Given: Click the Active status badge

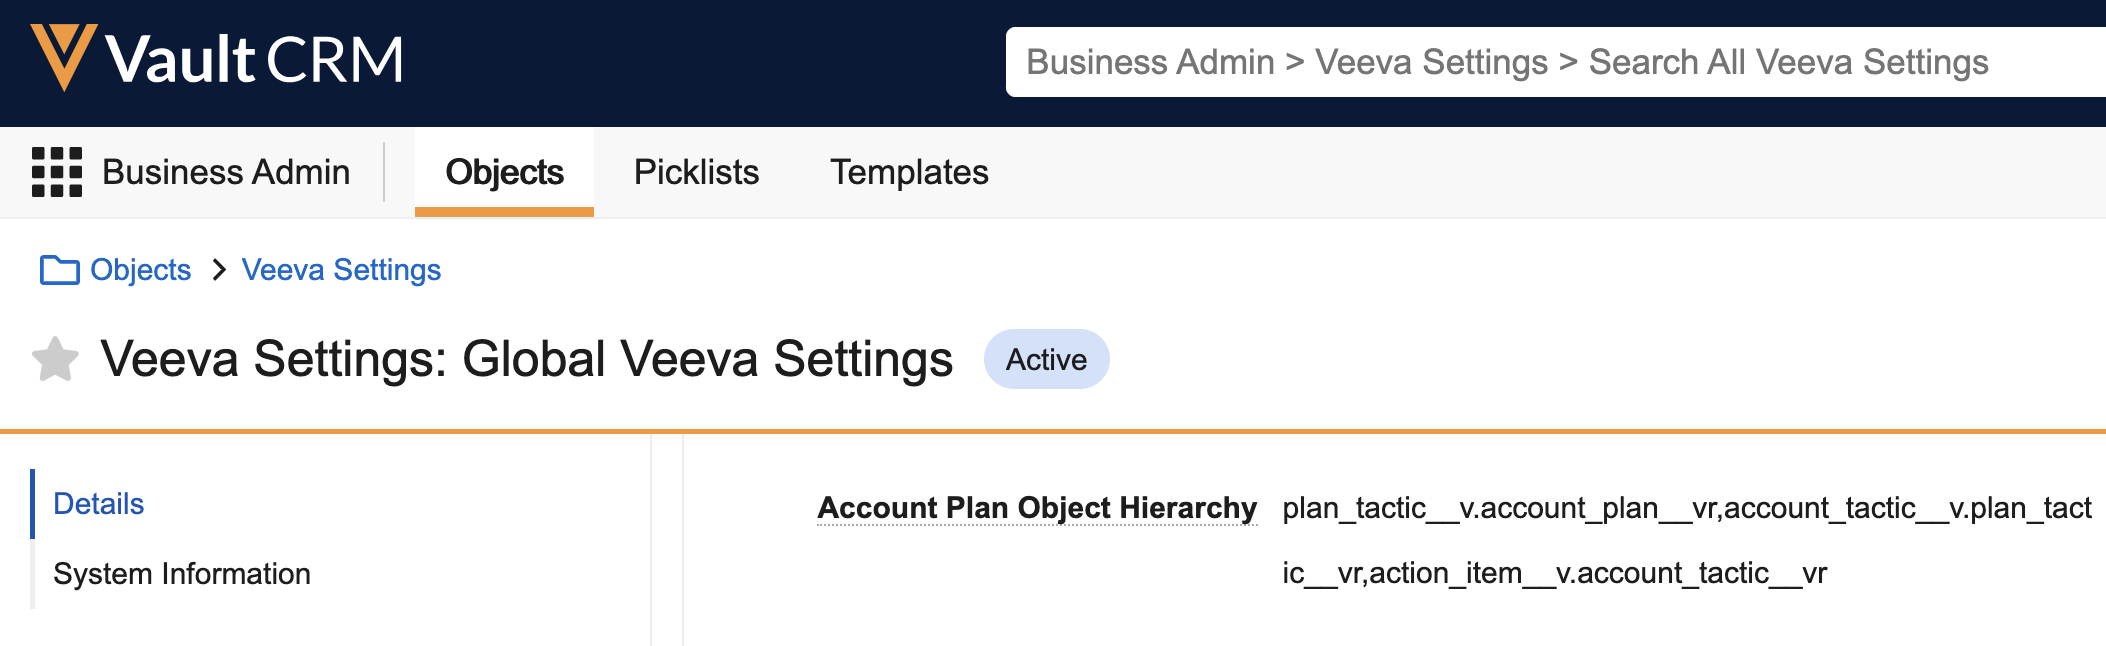Looking at the screenshot, I should coord(1046,360).
